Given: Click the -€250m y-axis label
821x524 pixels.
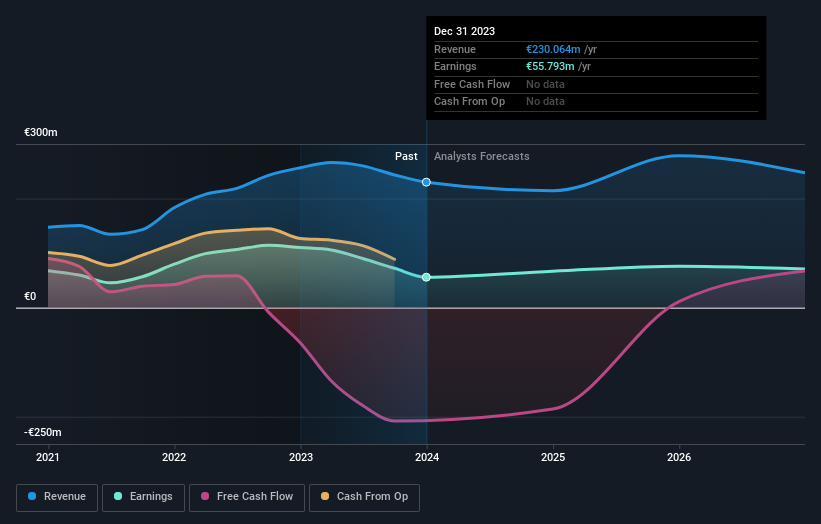Looking at the screenshot, I should click(x=42, y=432).
